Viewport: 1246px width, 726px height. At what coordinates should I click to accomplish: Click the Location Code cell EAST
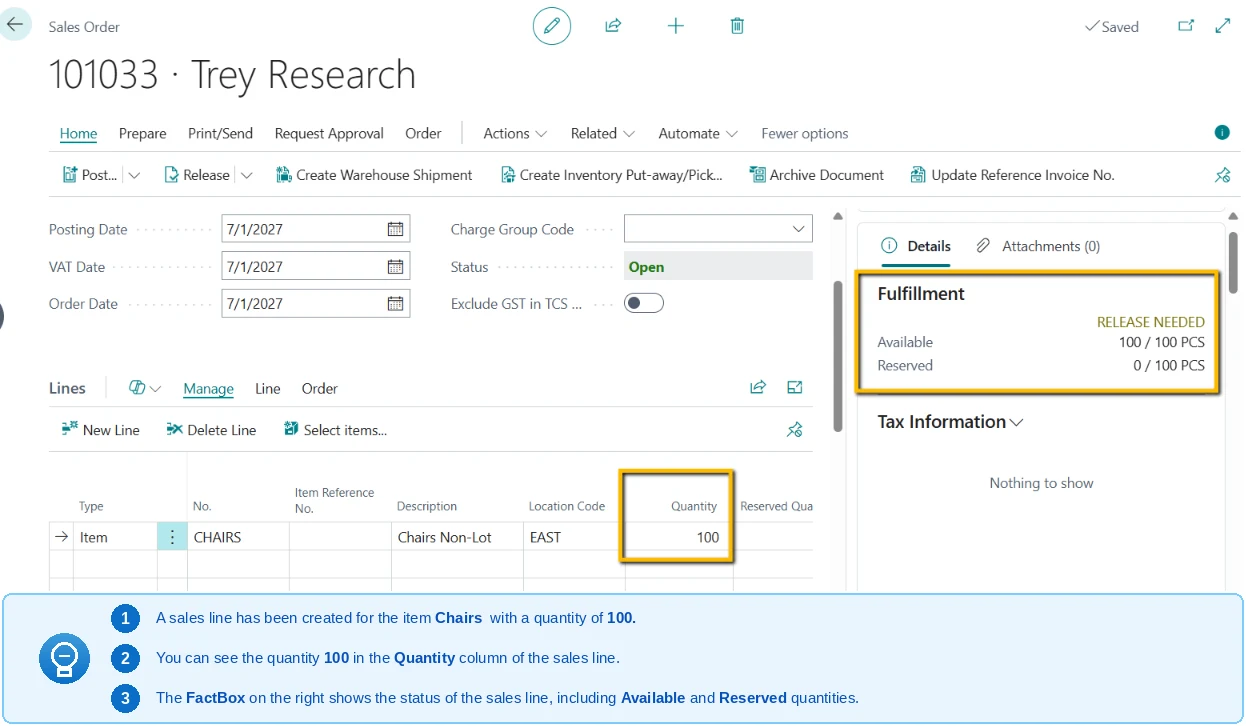pyautogui.click(x=574, y=537)
